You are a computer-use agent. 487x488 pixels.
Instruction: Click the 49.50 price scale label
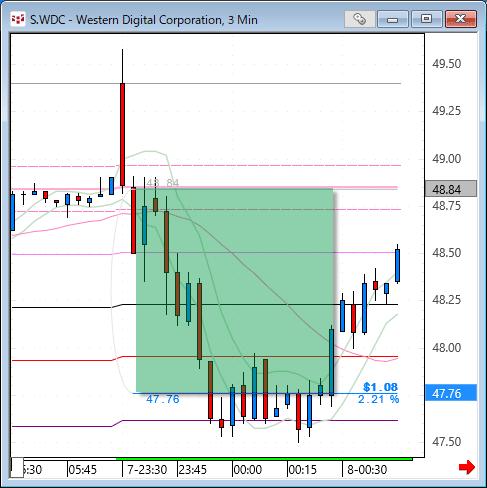pyautogui.click(x=446, y=63)
